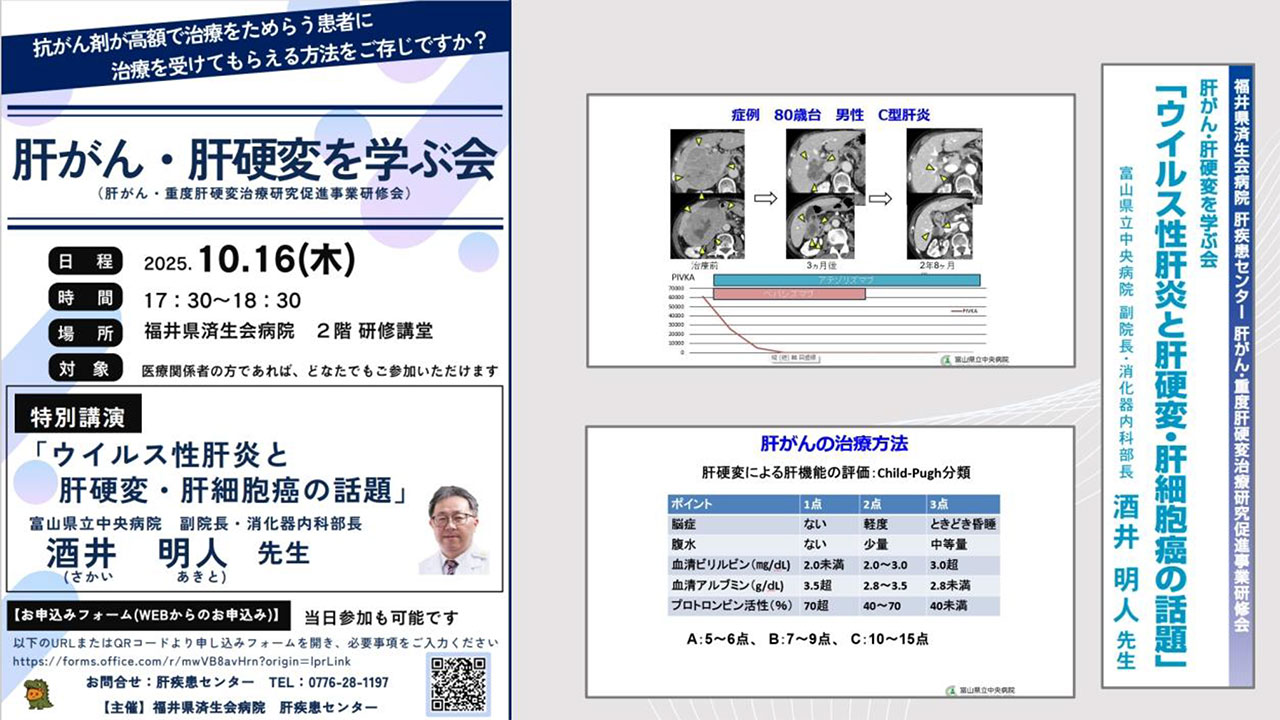Click the pink ベバシズマブ treatment bar
Screen dimensions: 1280x720
click(790, 296)
